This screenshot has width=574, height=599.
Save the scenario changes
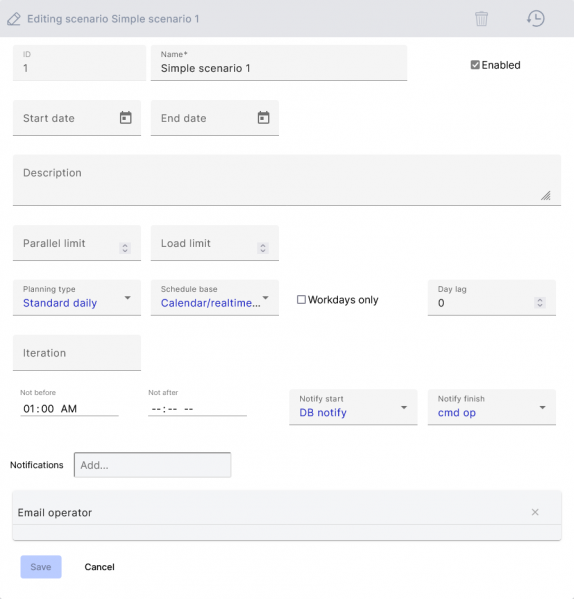coord(41,567)
